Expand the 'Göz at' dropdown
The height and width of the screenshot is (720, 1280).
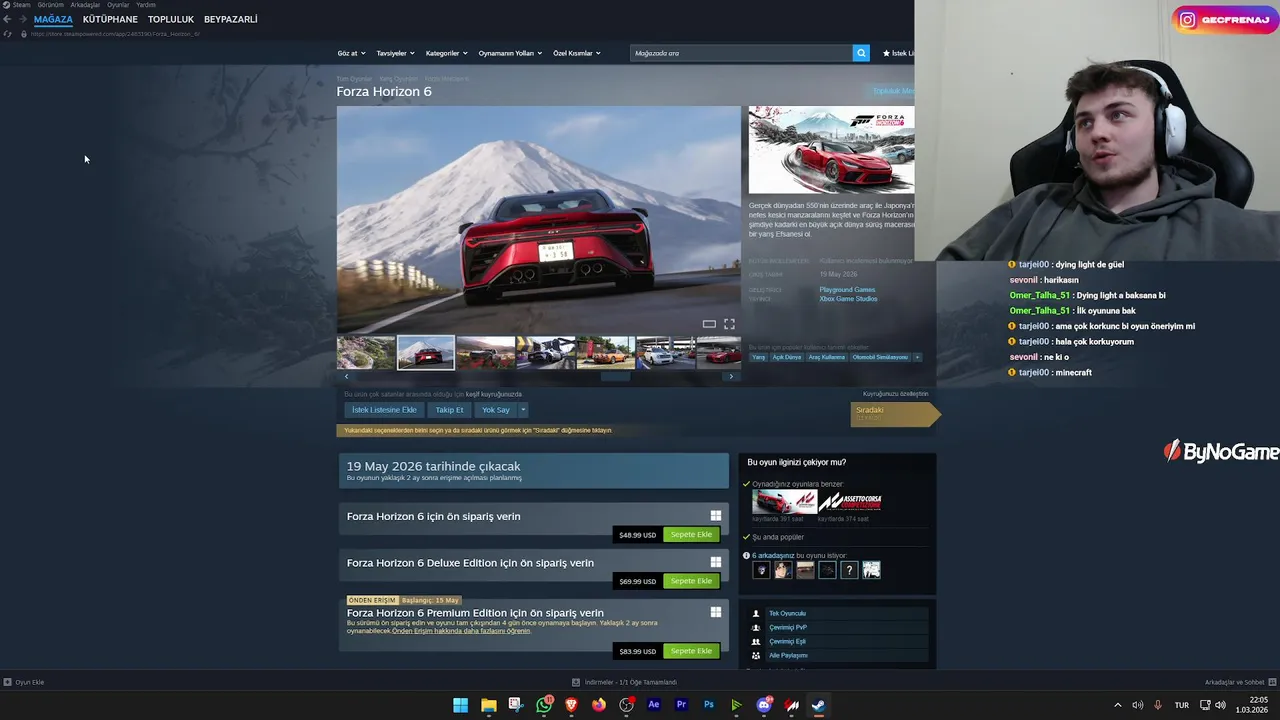pos(352,53)
